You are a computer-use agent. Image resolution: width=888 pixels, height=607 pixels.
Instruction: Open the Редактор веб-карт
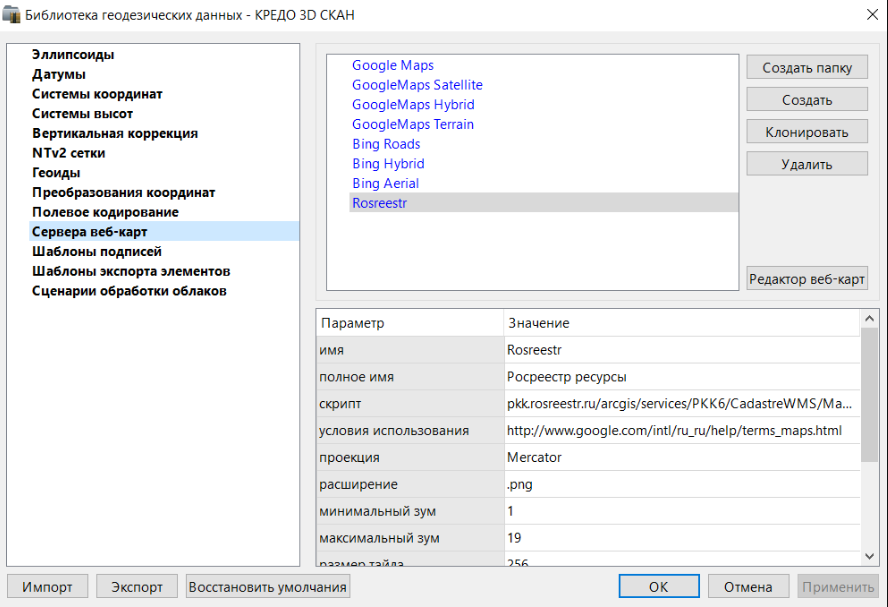(807, 279)
